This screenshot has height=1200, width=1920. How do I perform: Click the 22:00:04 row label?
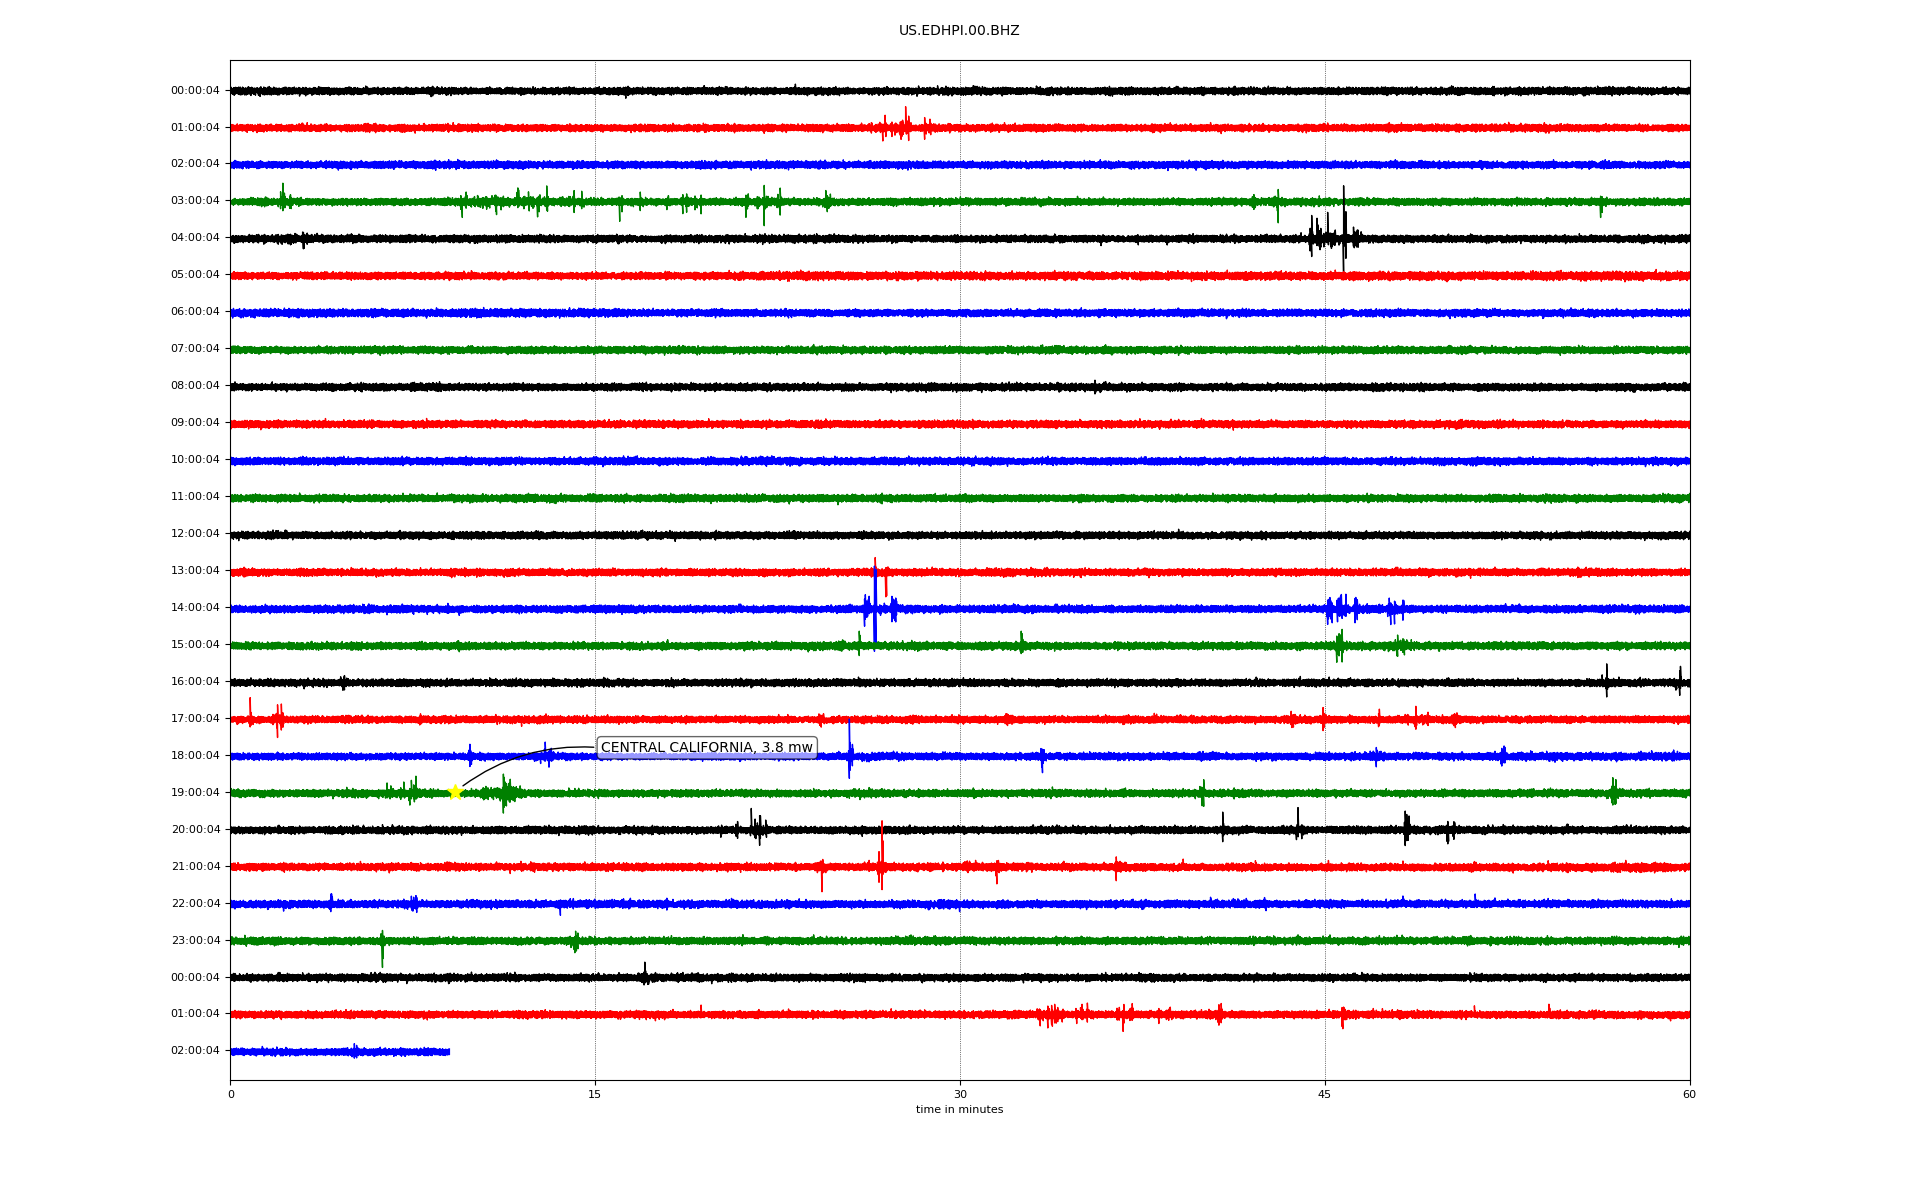pos(195,904)
